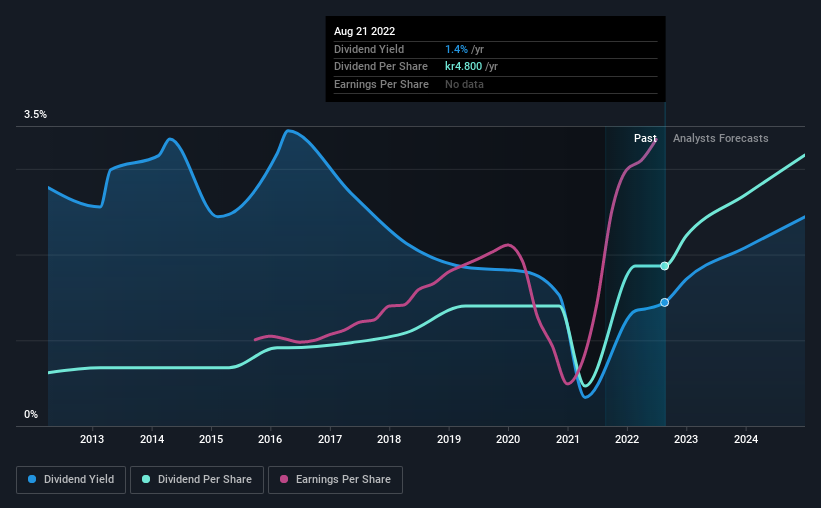Viewport: 821px width, 508px height.
Task: Toggle the Dividend Yield legend button
Action: pyautogui.click(x=71, y=480)
